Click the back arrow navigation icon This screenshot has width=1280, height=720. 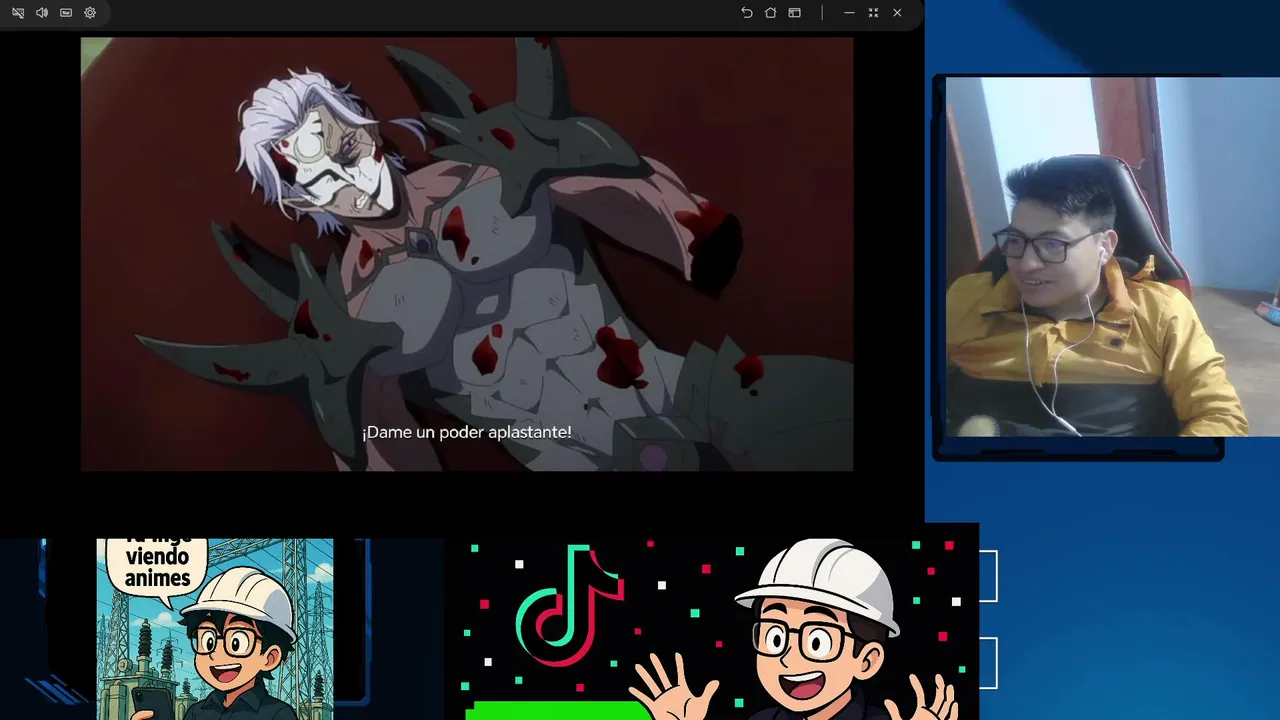tap(746, 13)
